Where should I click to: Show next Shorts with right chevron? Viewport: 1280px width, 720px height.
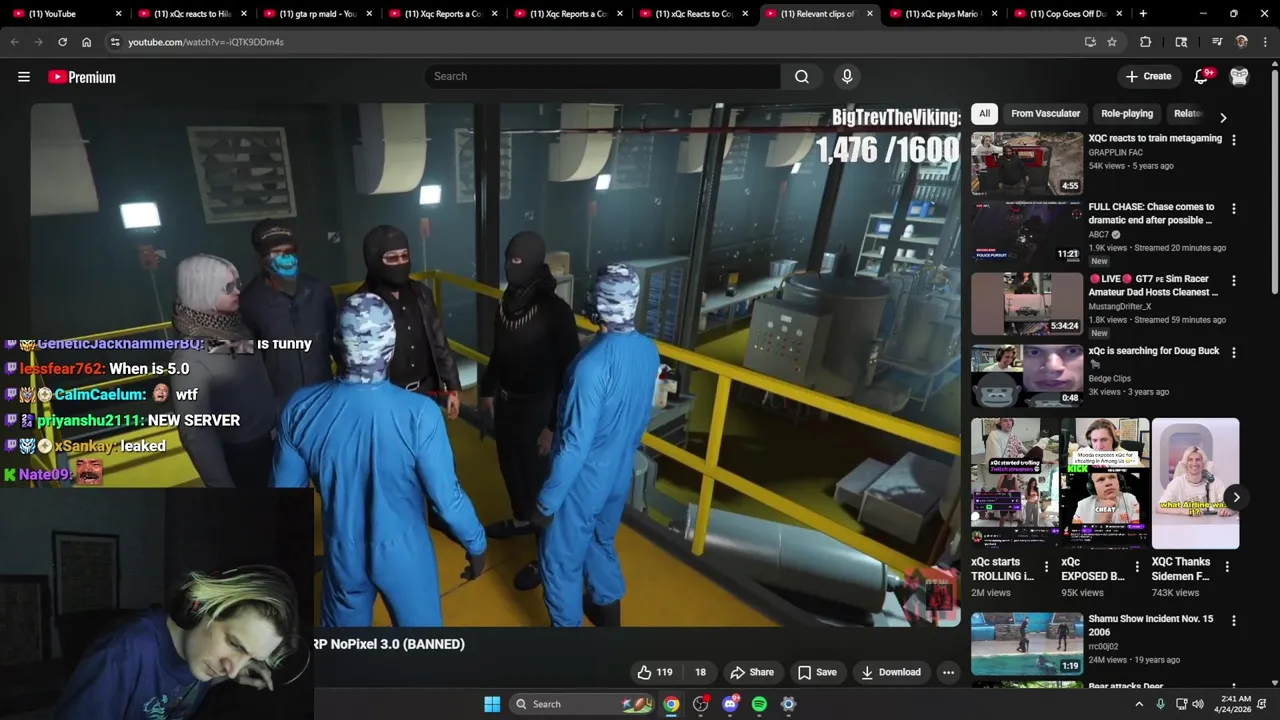(x=1236, y=497)
